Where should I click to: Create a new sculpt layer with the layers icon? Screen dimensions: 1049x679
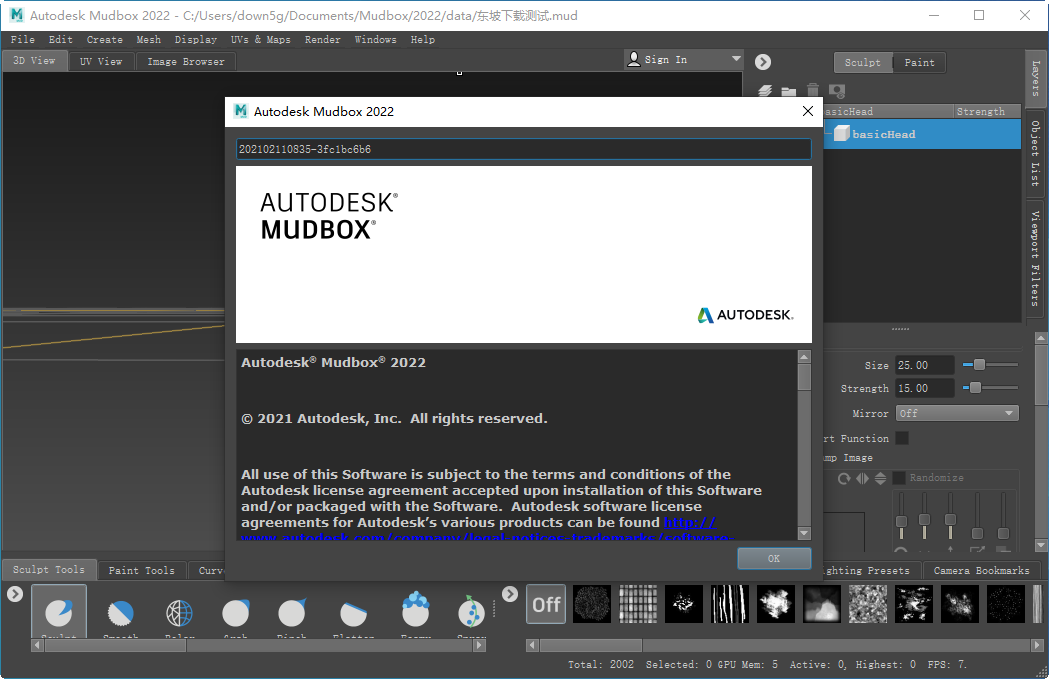tap(766, 91)
